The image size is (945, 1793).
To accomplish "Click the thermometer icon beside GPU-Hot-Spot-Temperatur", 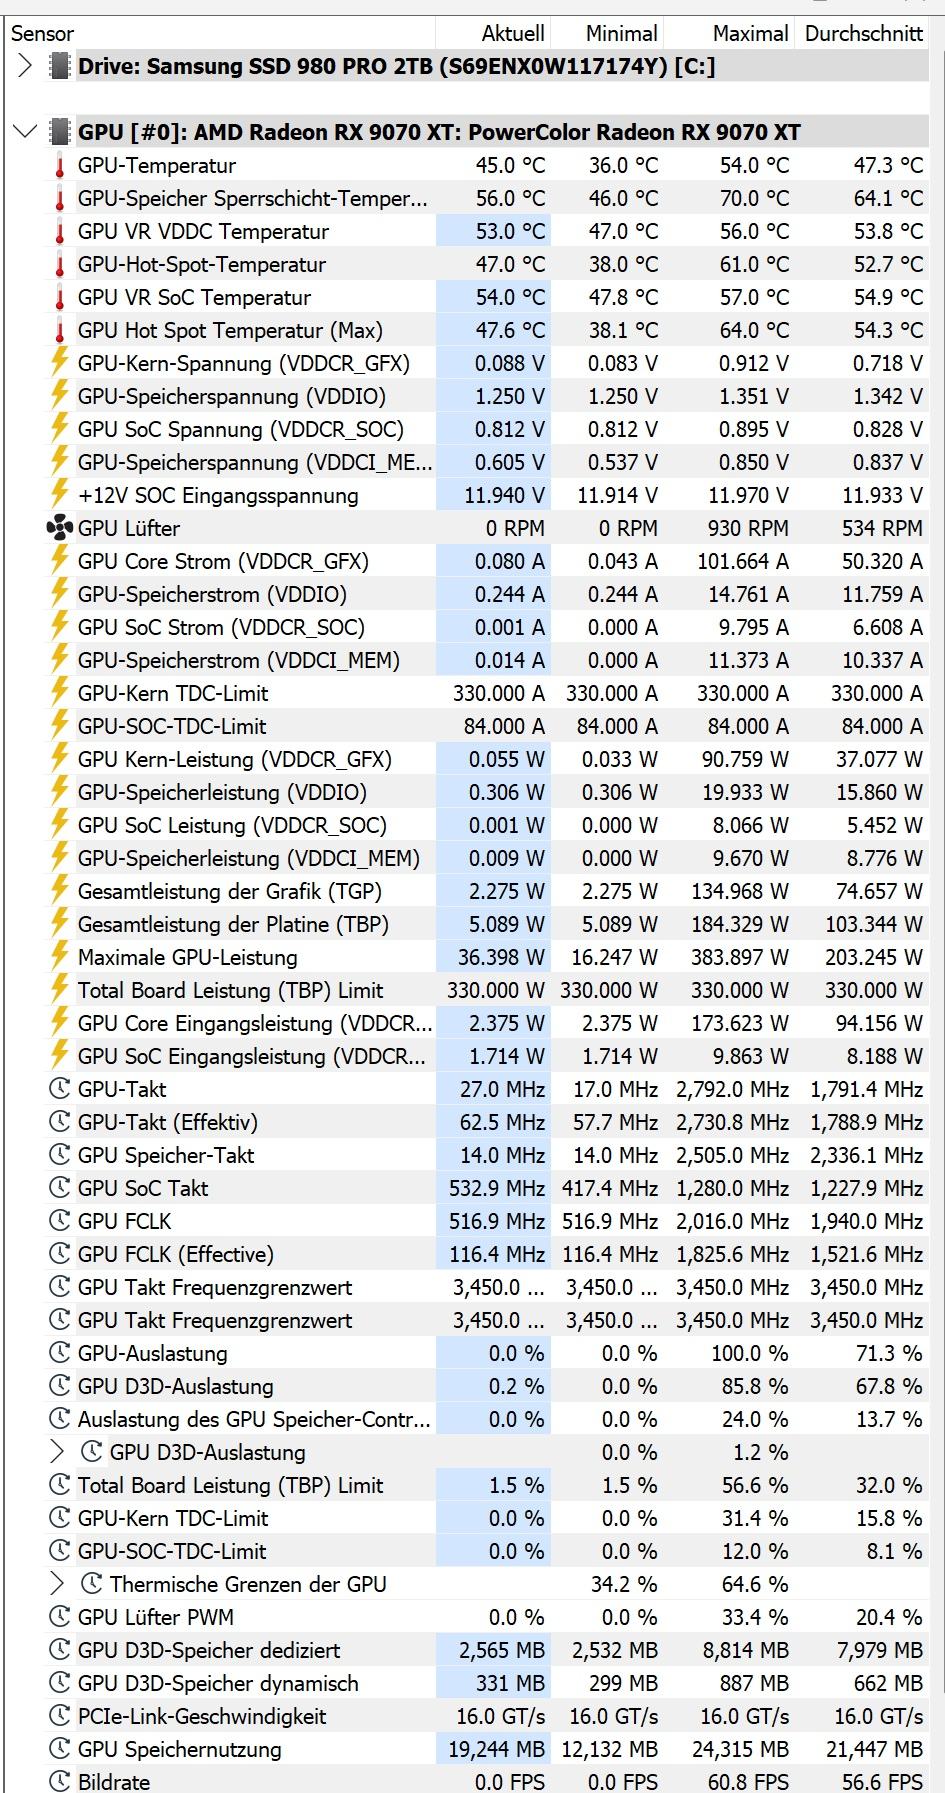I will 60,265.
